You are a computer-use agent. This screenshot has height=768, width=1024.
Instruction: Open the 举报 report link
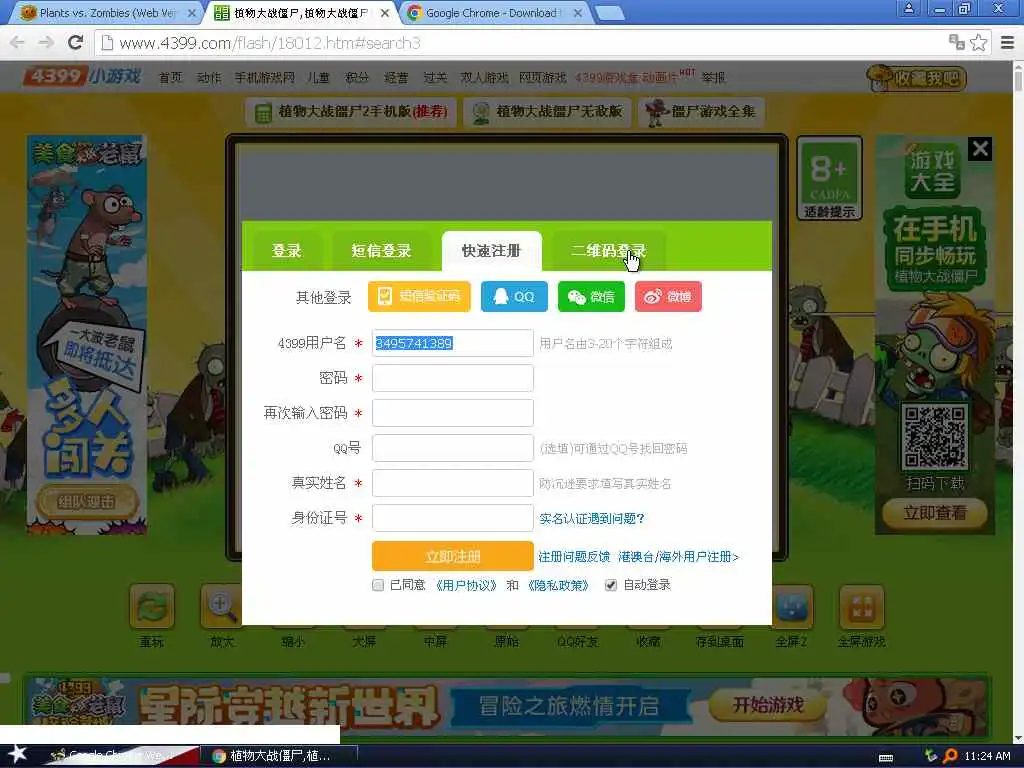coord(714,78)
